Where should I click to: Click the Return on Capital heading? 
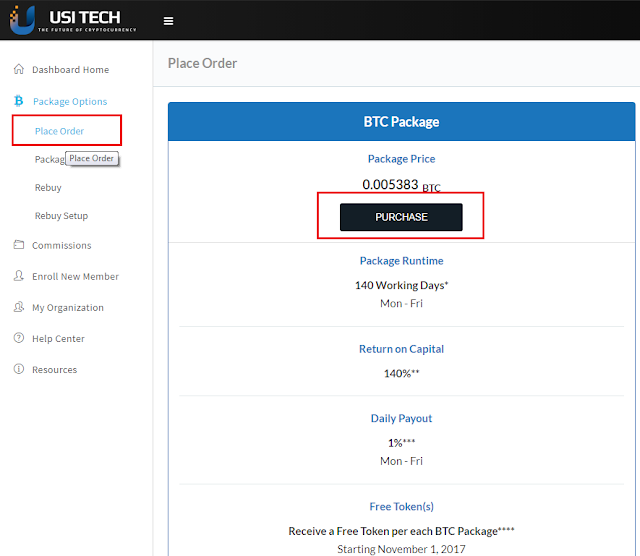point(402,349)
